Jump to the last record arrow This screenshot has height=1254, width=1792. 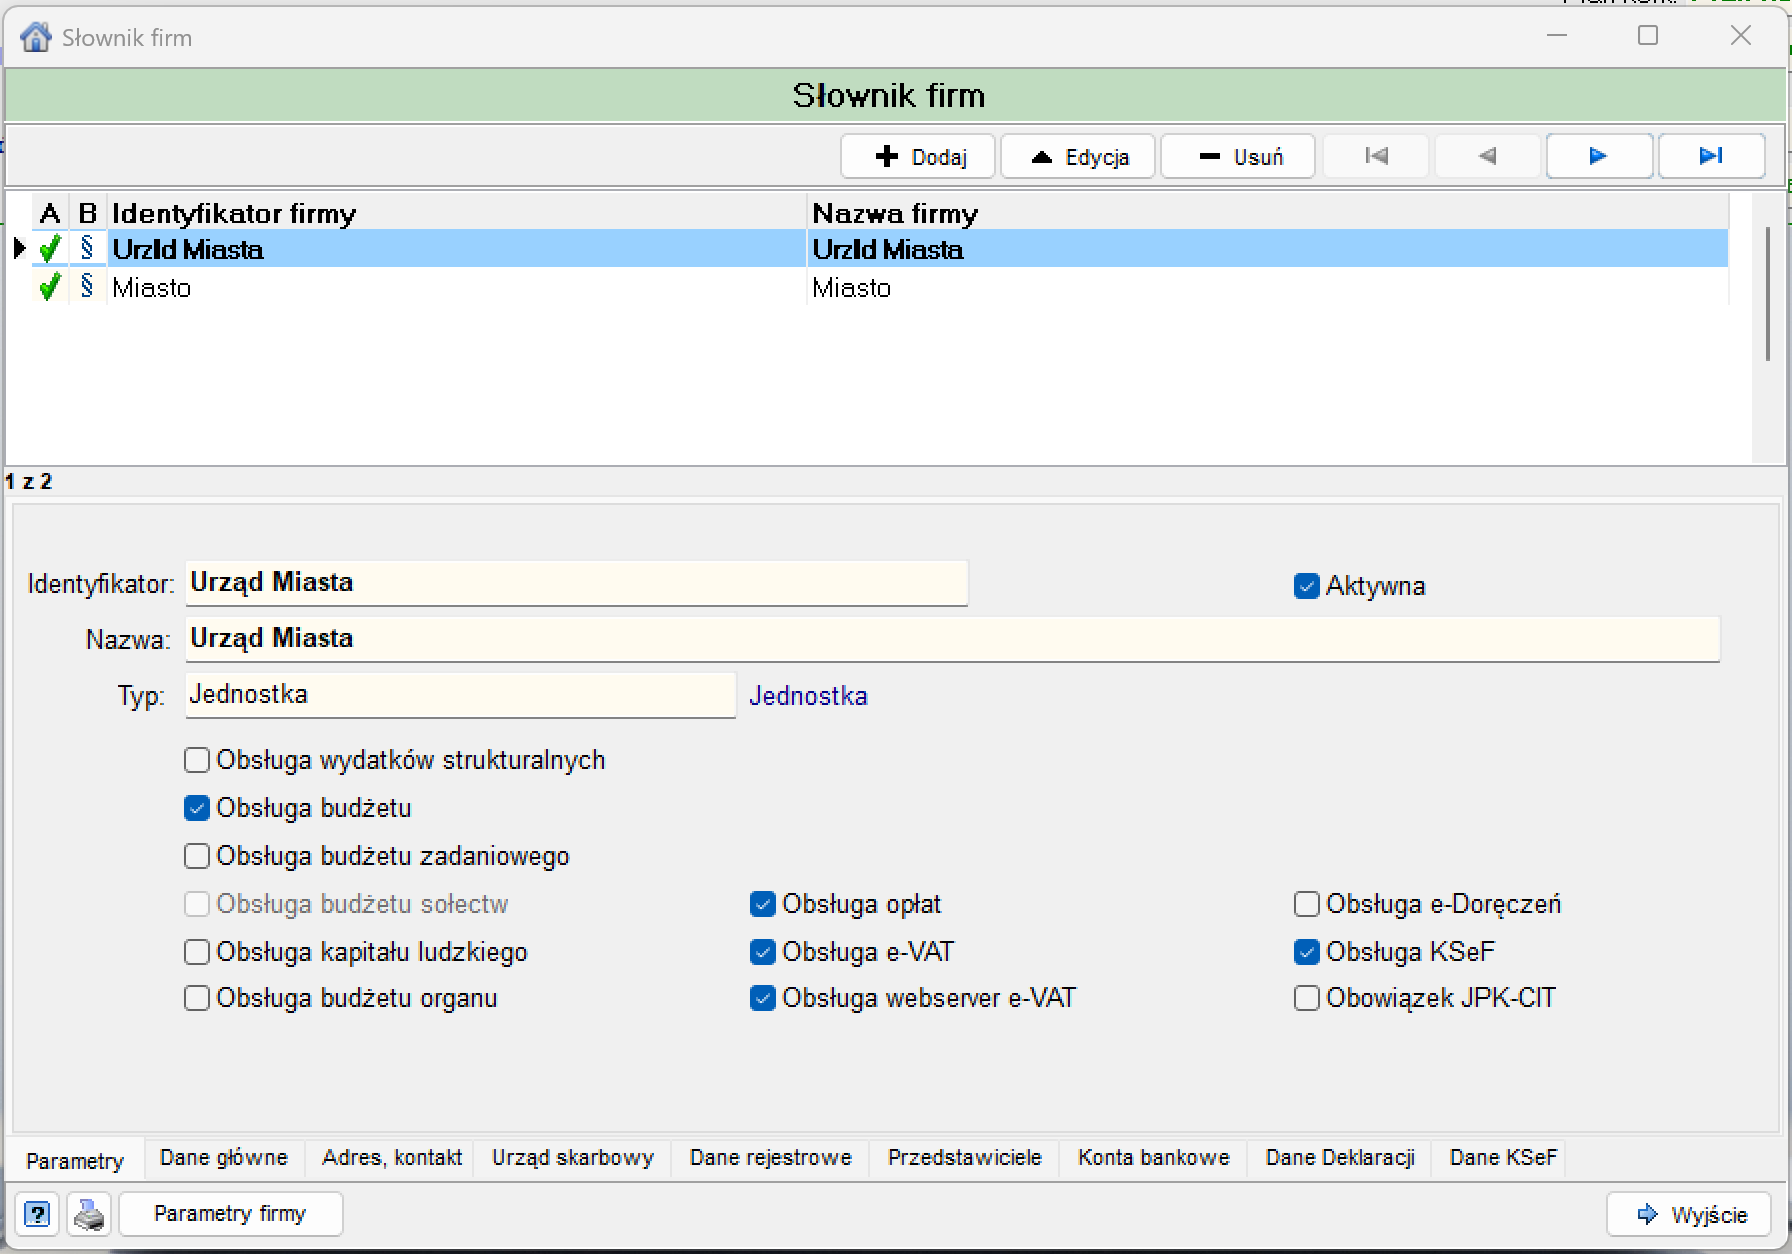coord(1711,156)
